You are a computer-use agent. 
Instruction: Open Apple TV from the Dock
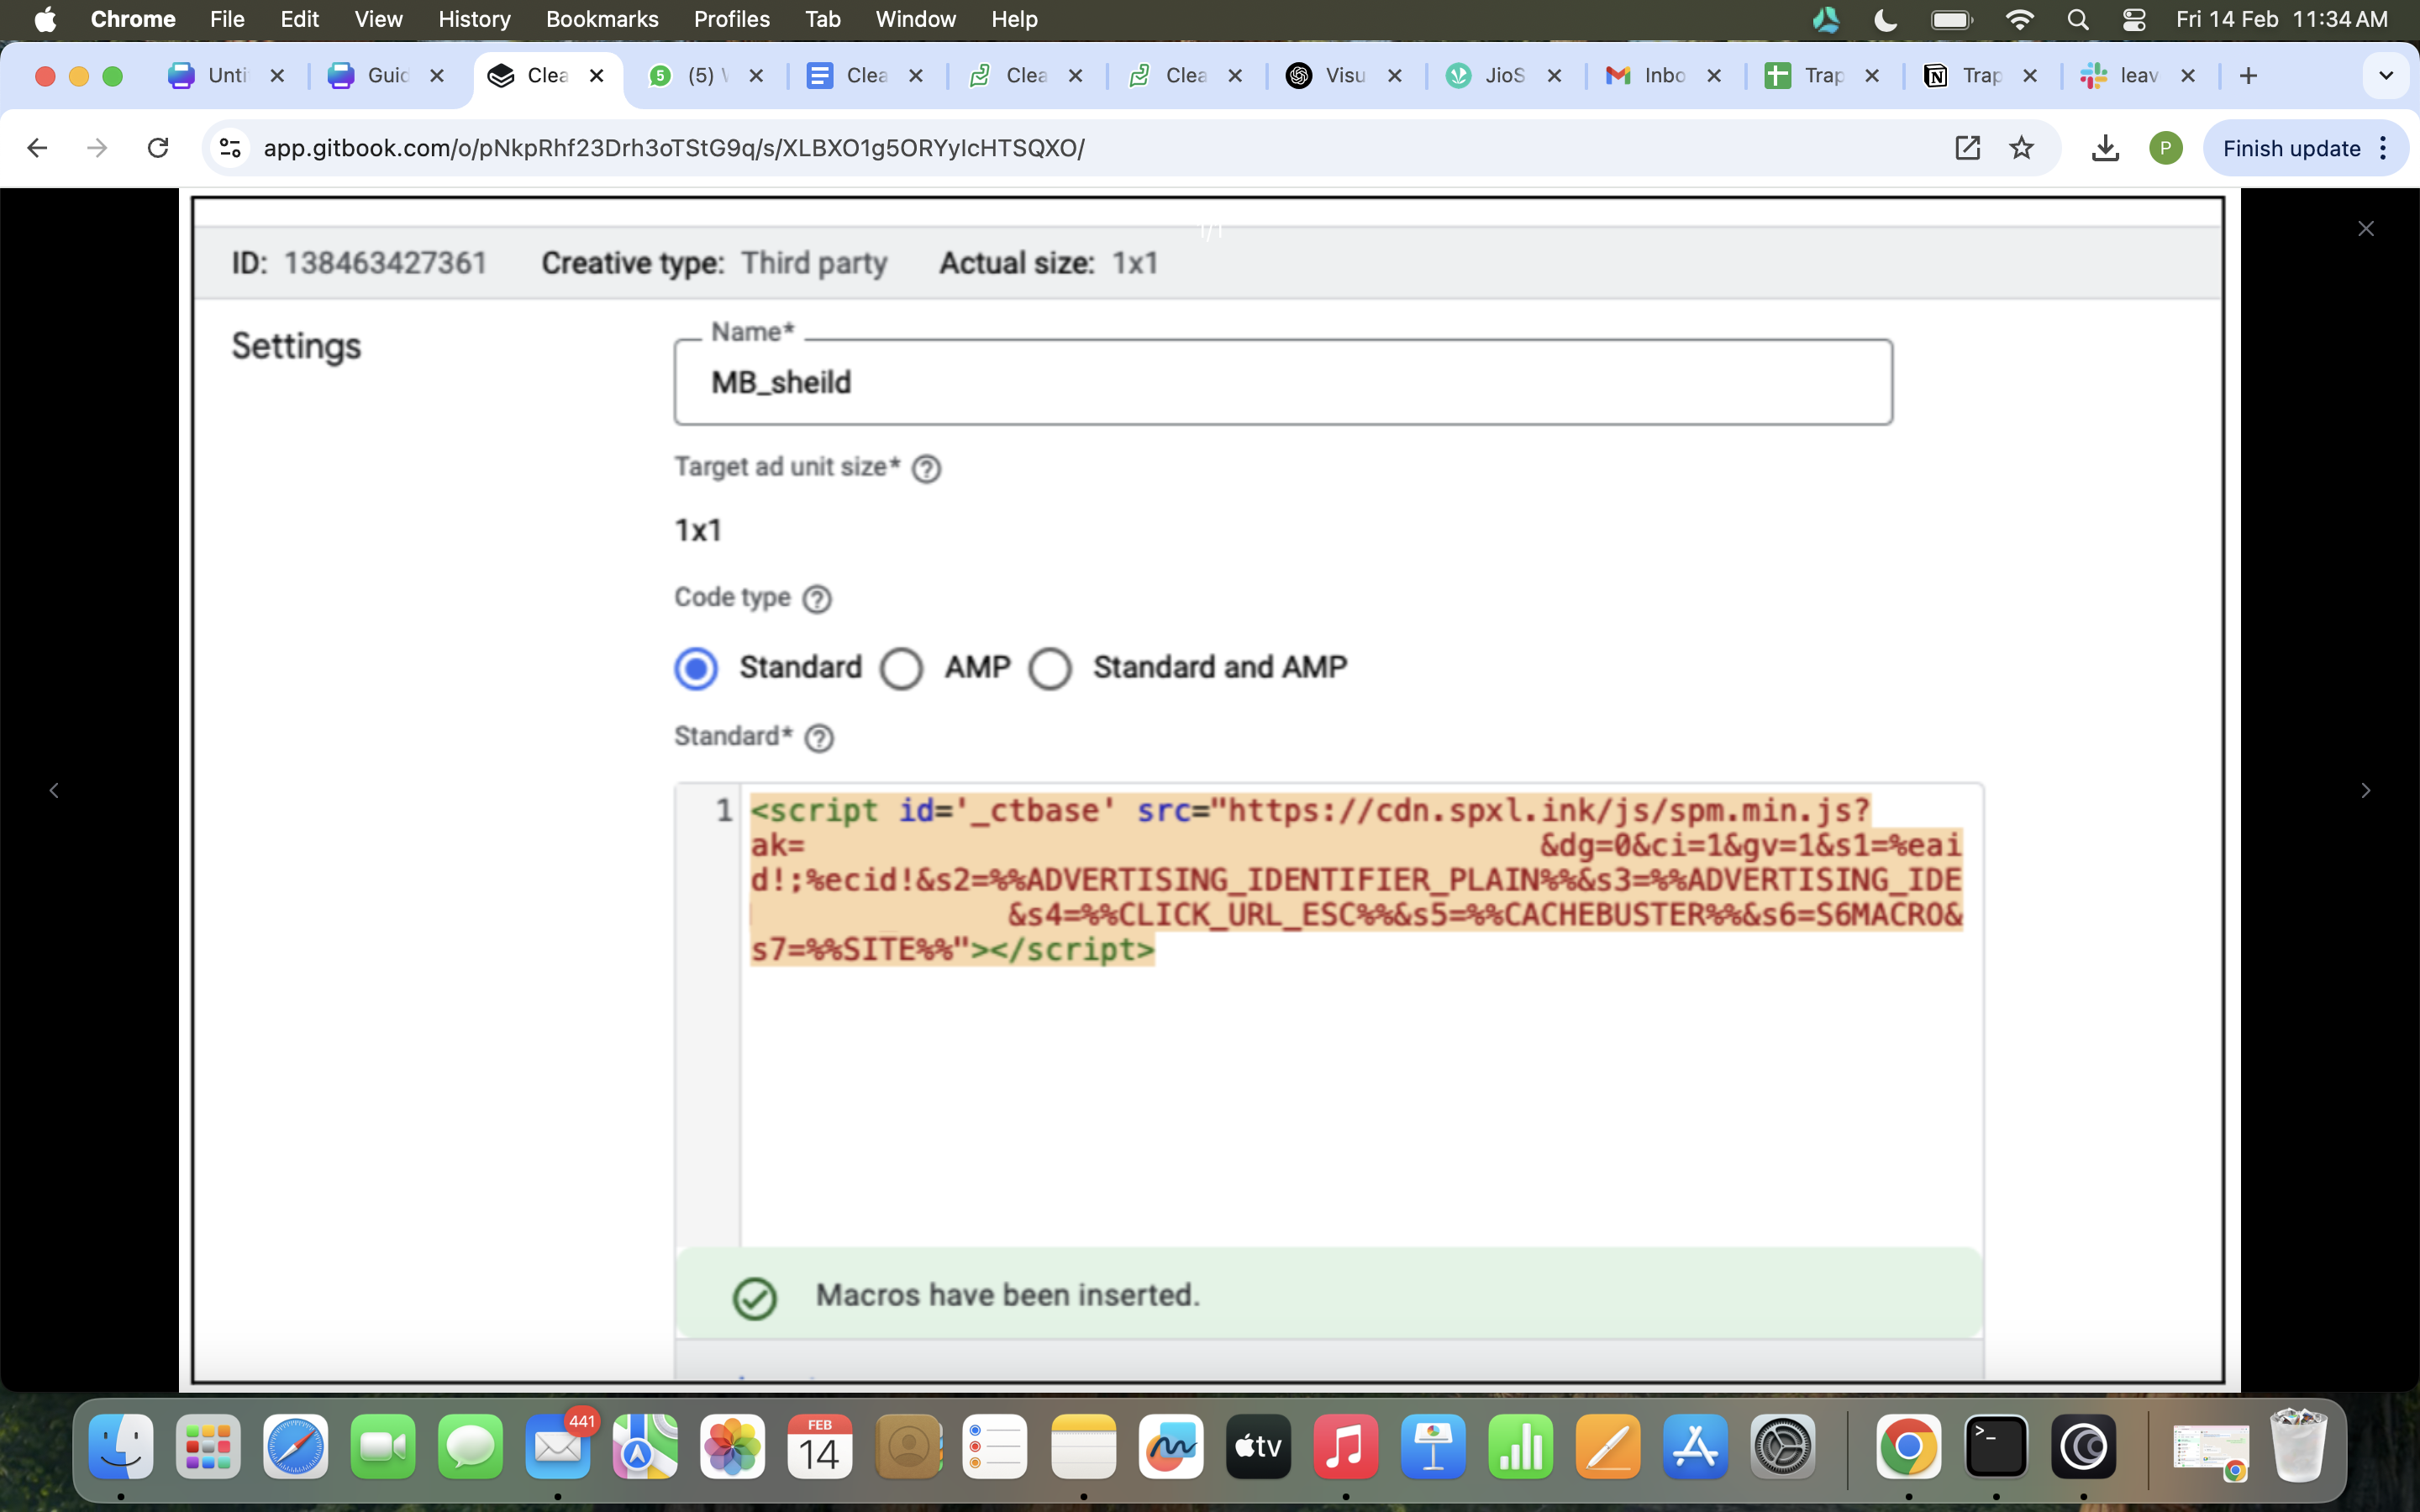pyautogui.click(x=1258, y=1446)
